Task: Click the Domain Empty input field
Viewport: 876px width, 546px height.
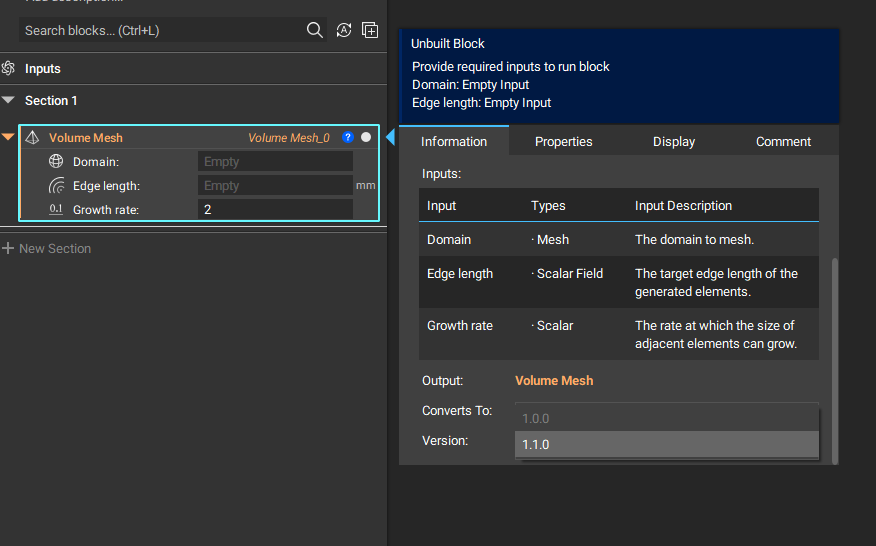Action: [275, 162]
